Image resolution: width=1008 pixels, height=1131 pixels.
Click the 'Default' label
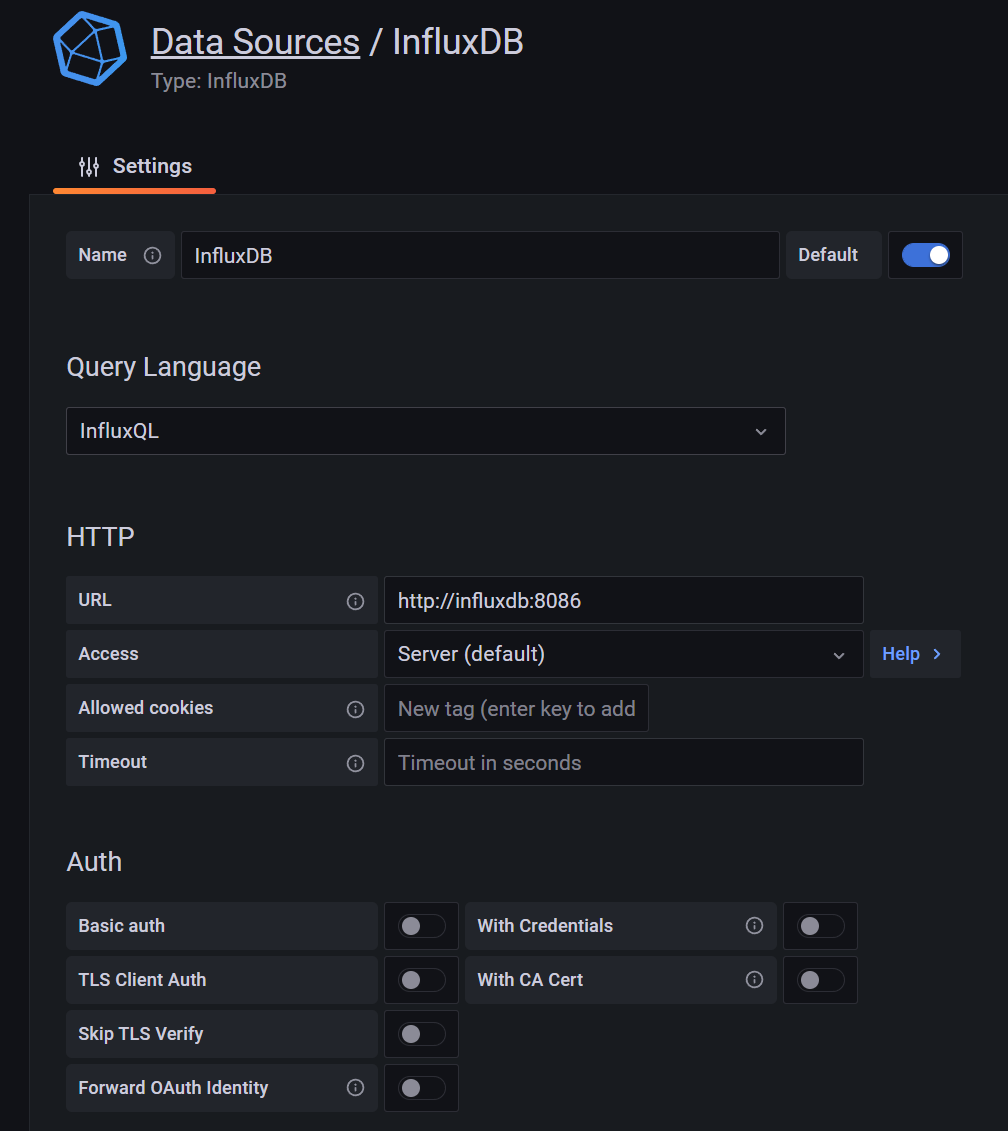tap(828, 255)
